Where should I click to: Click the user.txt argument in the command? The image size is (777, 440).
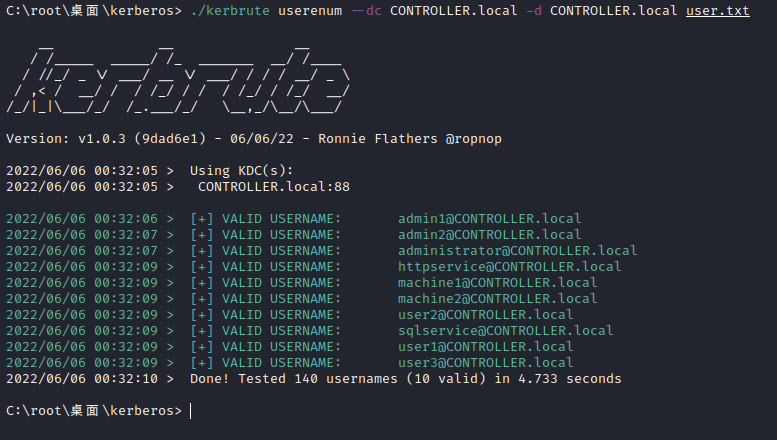click(x=718, y=10)
